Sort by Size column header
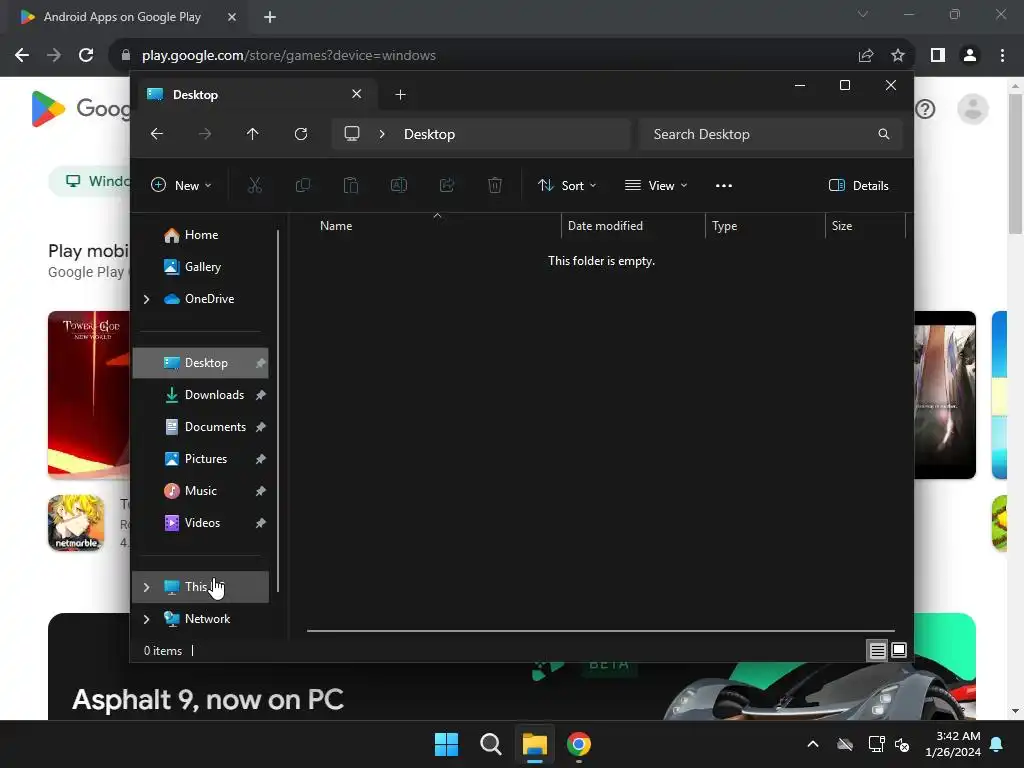 (866, 226)
